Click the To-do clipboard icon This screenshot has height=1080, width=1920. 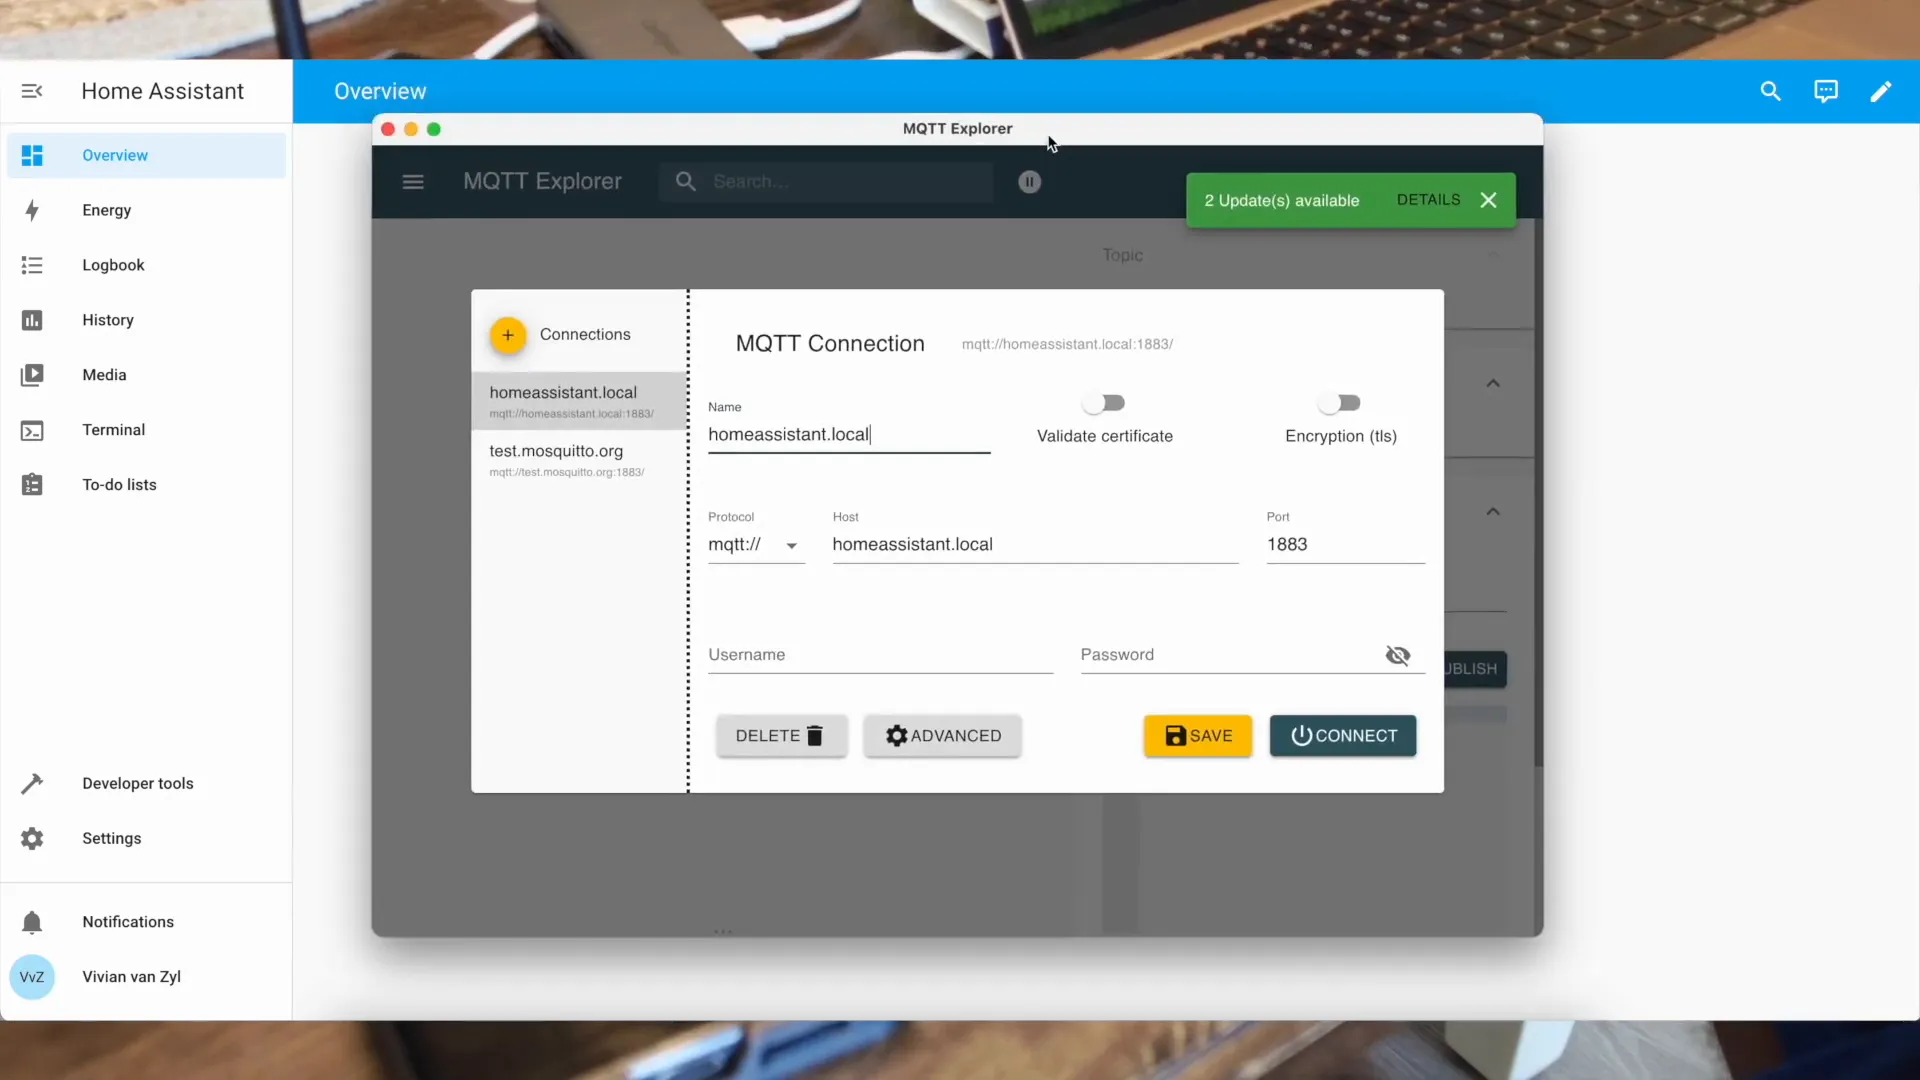[32, 485]
